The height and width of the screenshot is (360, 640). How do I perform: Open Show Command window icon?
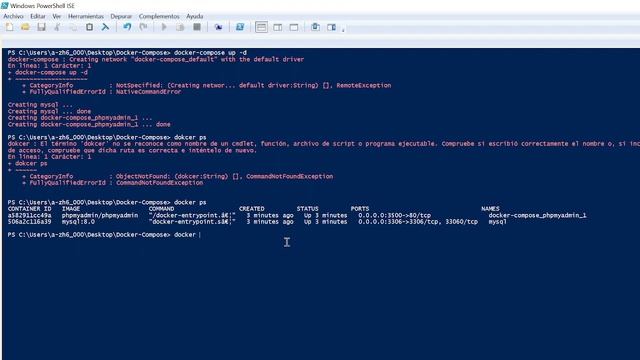click(x=315, y=27)
